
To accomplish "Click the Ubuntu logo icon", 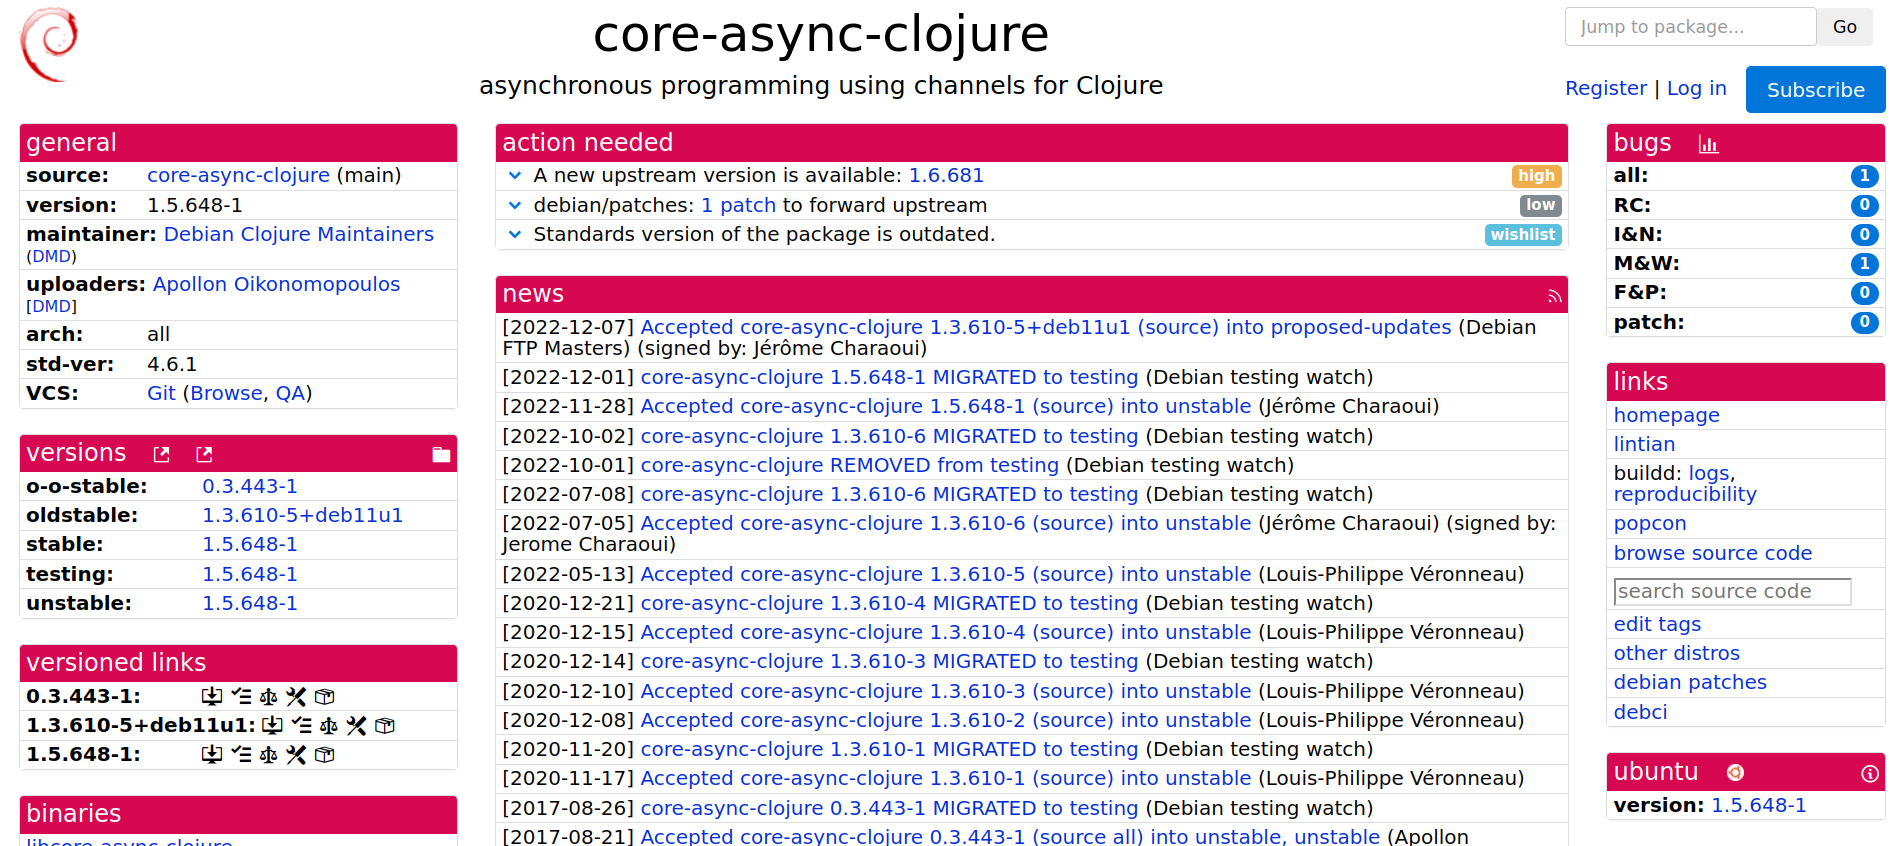I will click(1736, 773).
